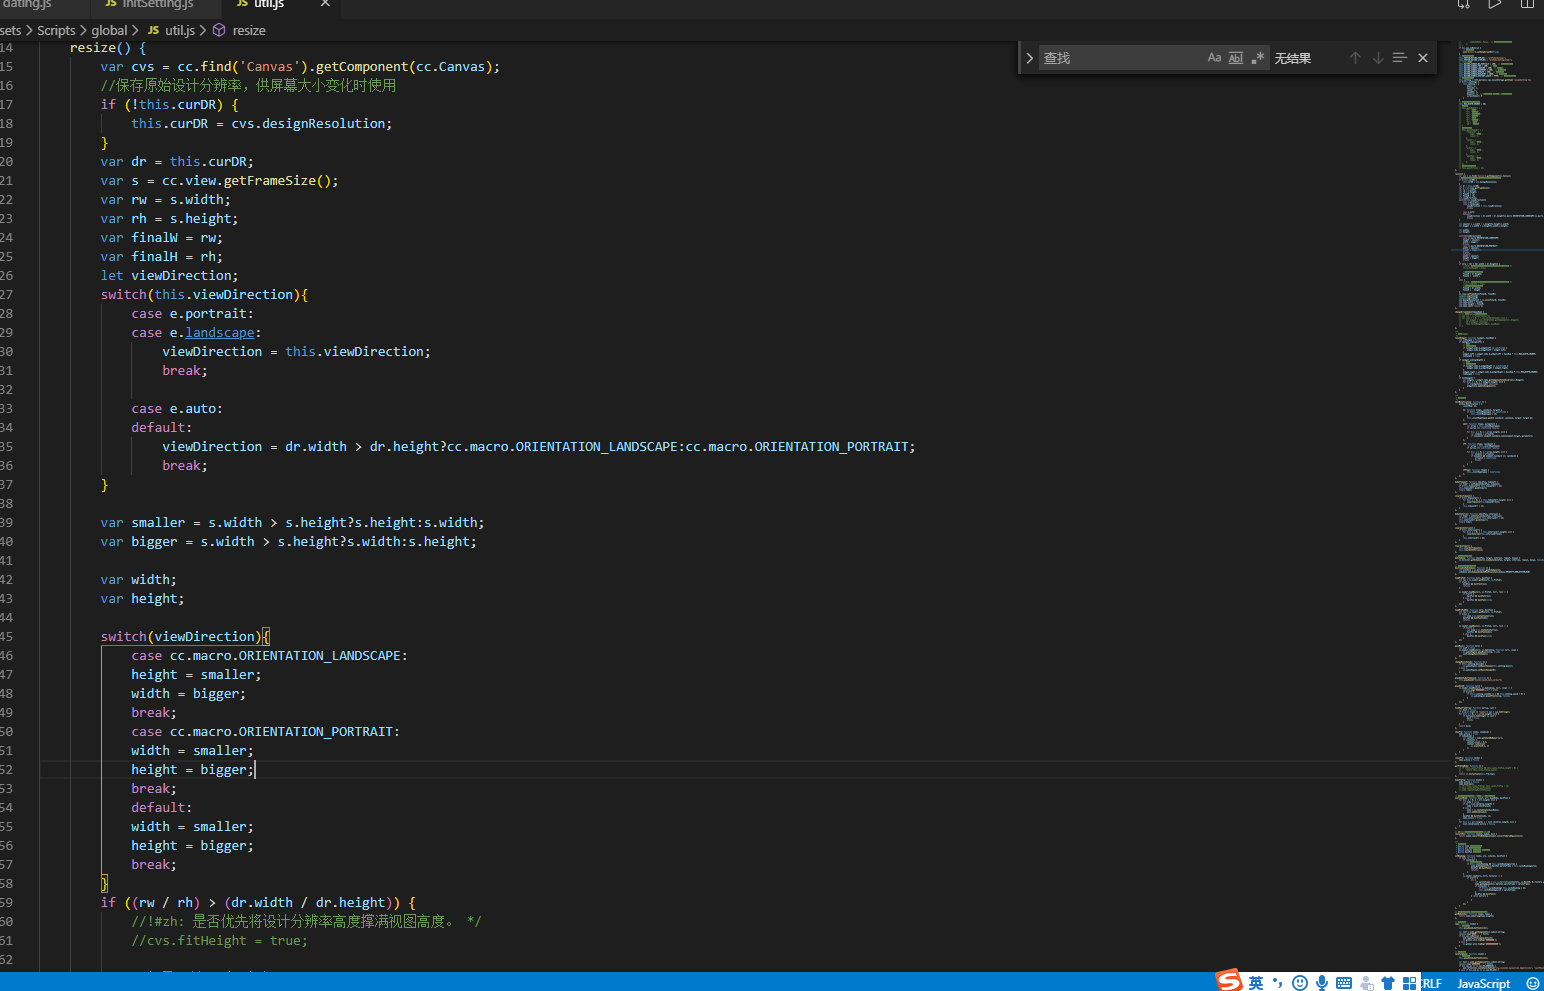
Task: Click the cvs.fitHeight = true comment
Action: pos(219,941)
